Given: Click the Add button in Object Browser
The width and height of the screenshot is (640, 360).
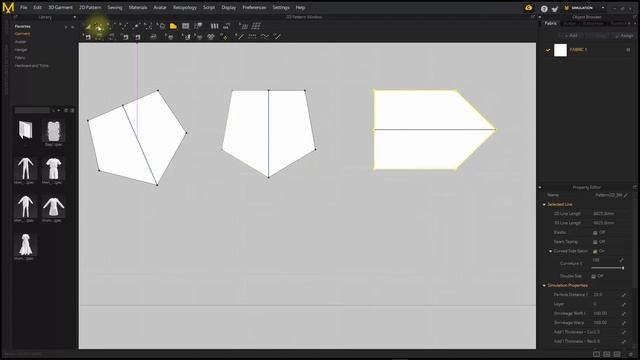Looking at the screenshot, I should 571,36.
